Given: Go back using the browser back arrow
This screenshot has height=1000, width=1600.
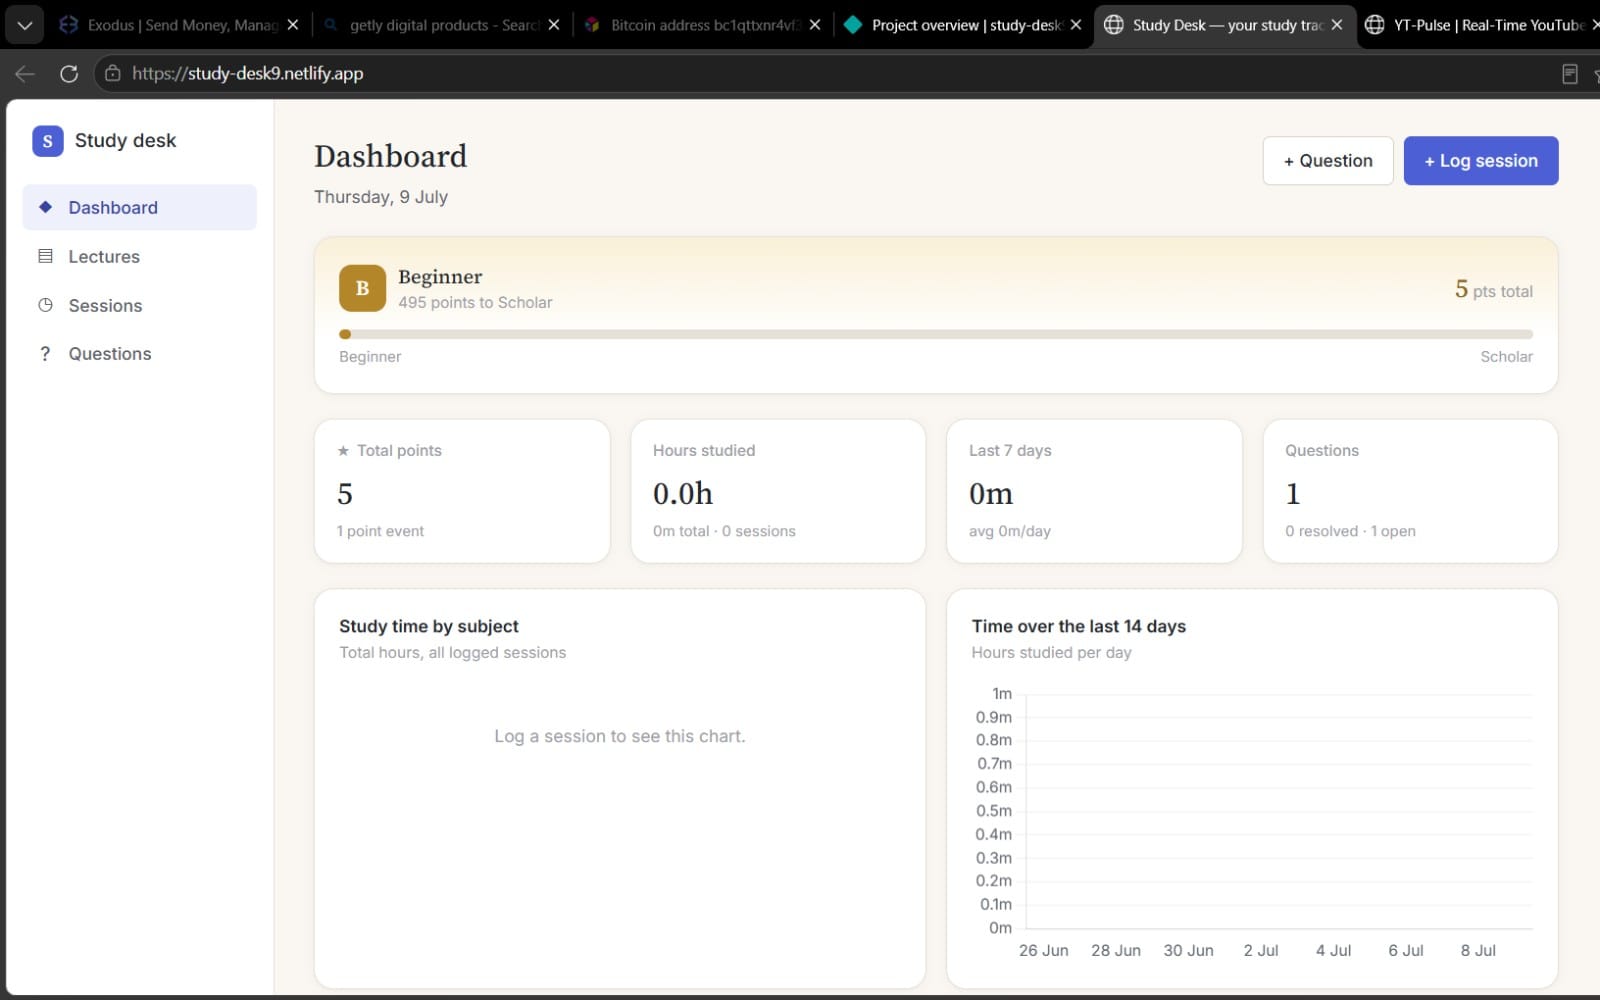Looking at the screenshot, I should [25, 73].
